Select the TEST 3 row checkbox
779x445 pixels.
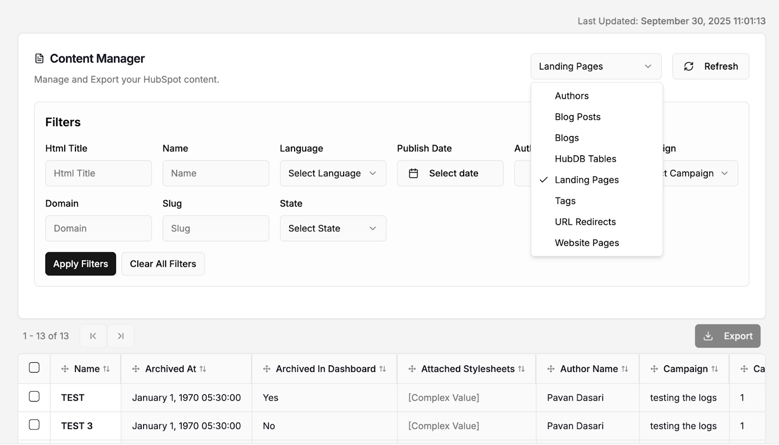tap(34, 425)
